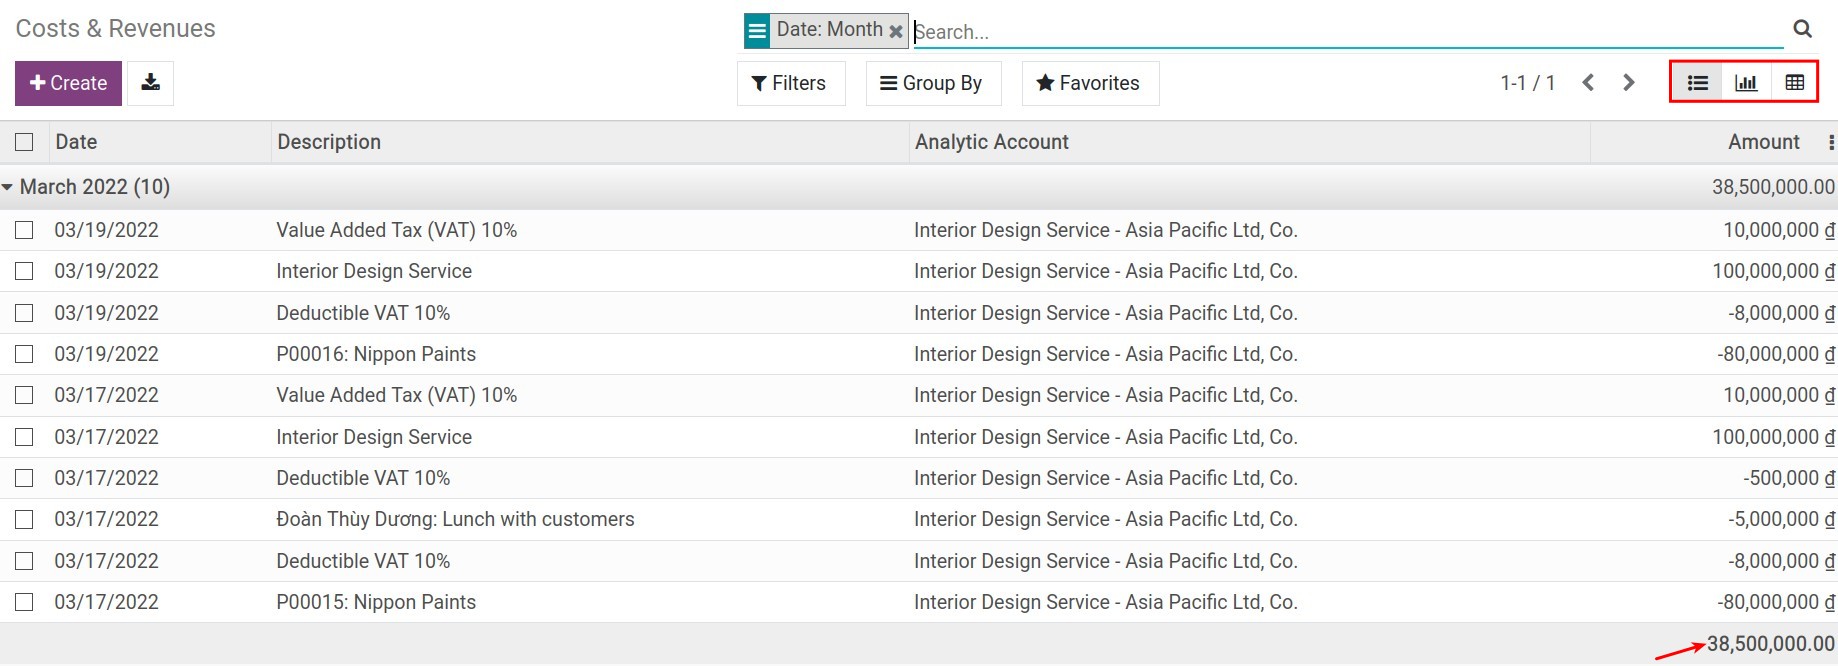Go to the next page arrow

pos(1628,83)
